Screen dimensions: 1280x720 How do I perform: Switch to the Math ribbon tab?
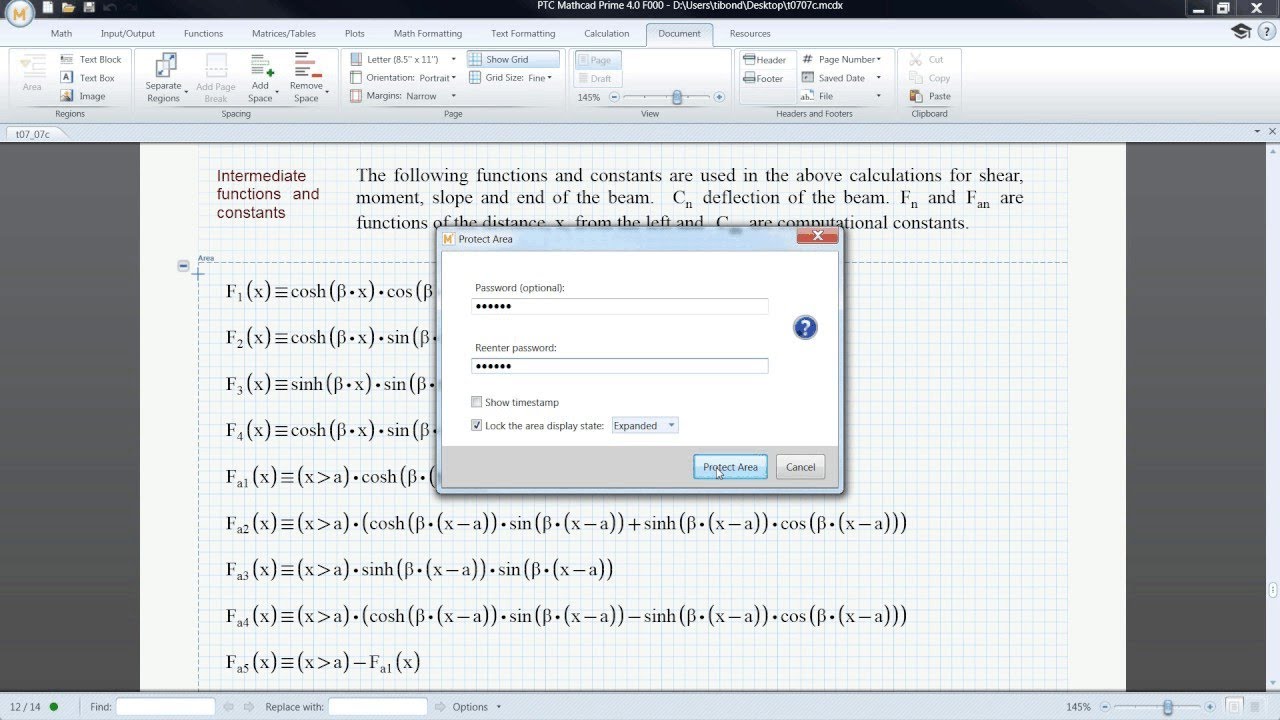[61, 33]
